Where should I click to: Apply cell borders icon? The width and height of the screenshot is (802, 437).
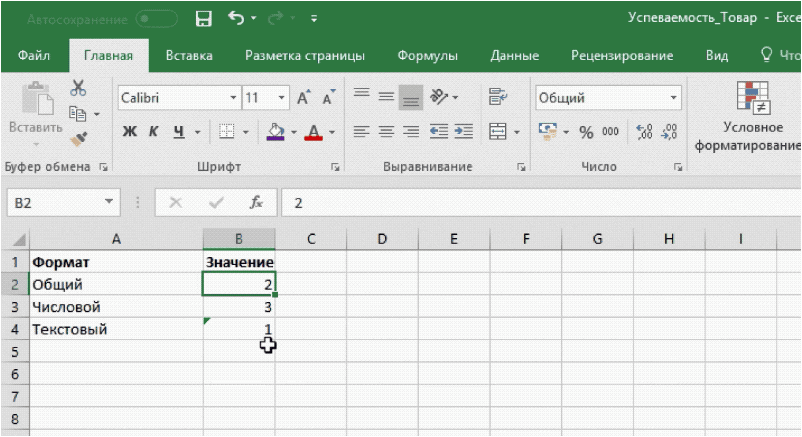pos(227,132)
